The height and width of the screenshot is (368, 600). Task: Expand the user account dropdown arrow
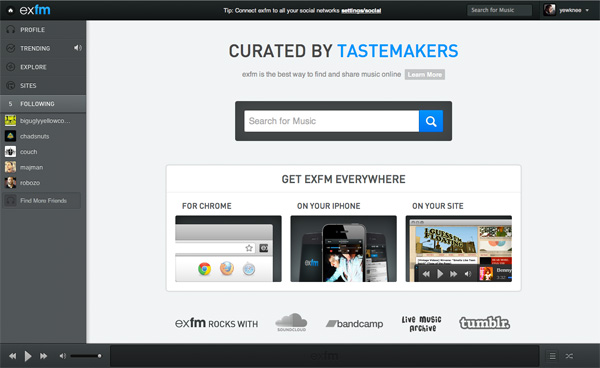tap(587, 10)
